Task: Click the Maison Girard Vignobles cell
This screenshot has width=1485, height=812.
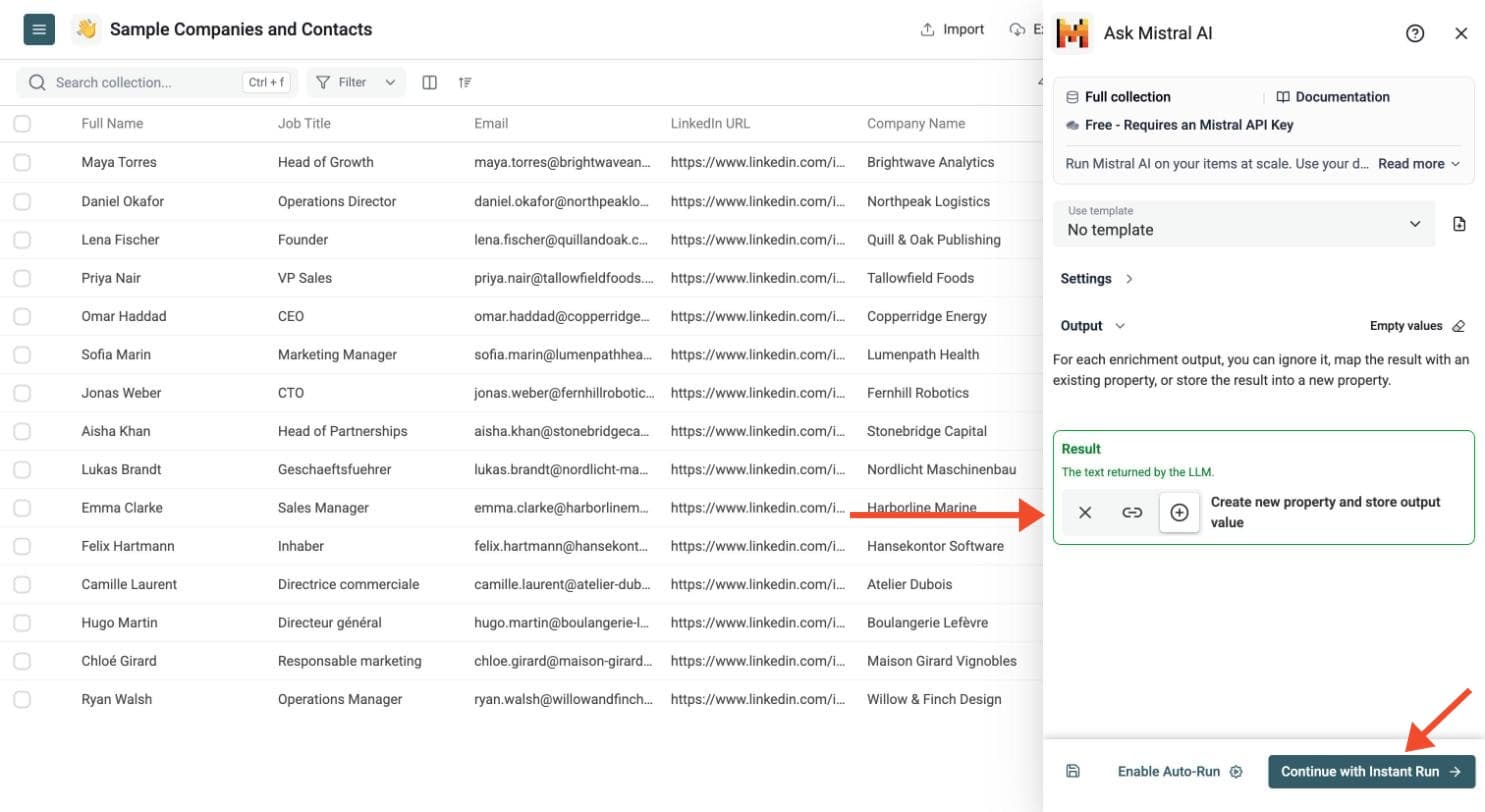Action: pyautogui.click(x=942, y=661)
